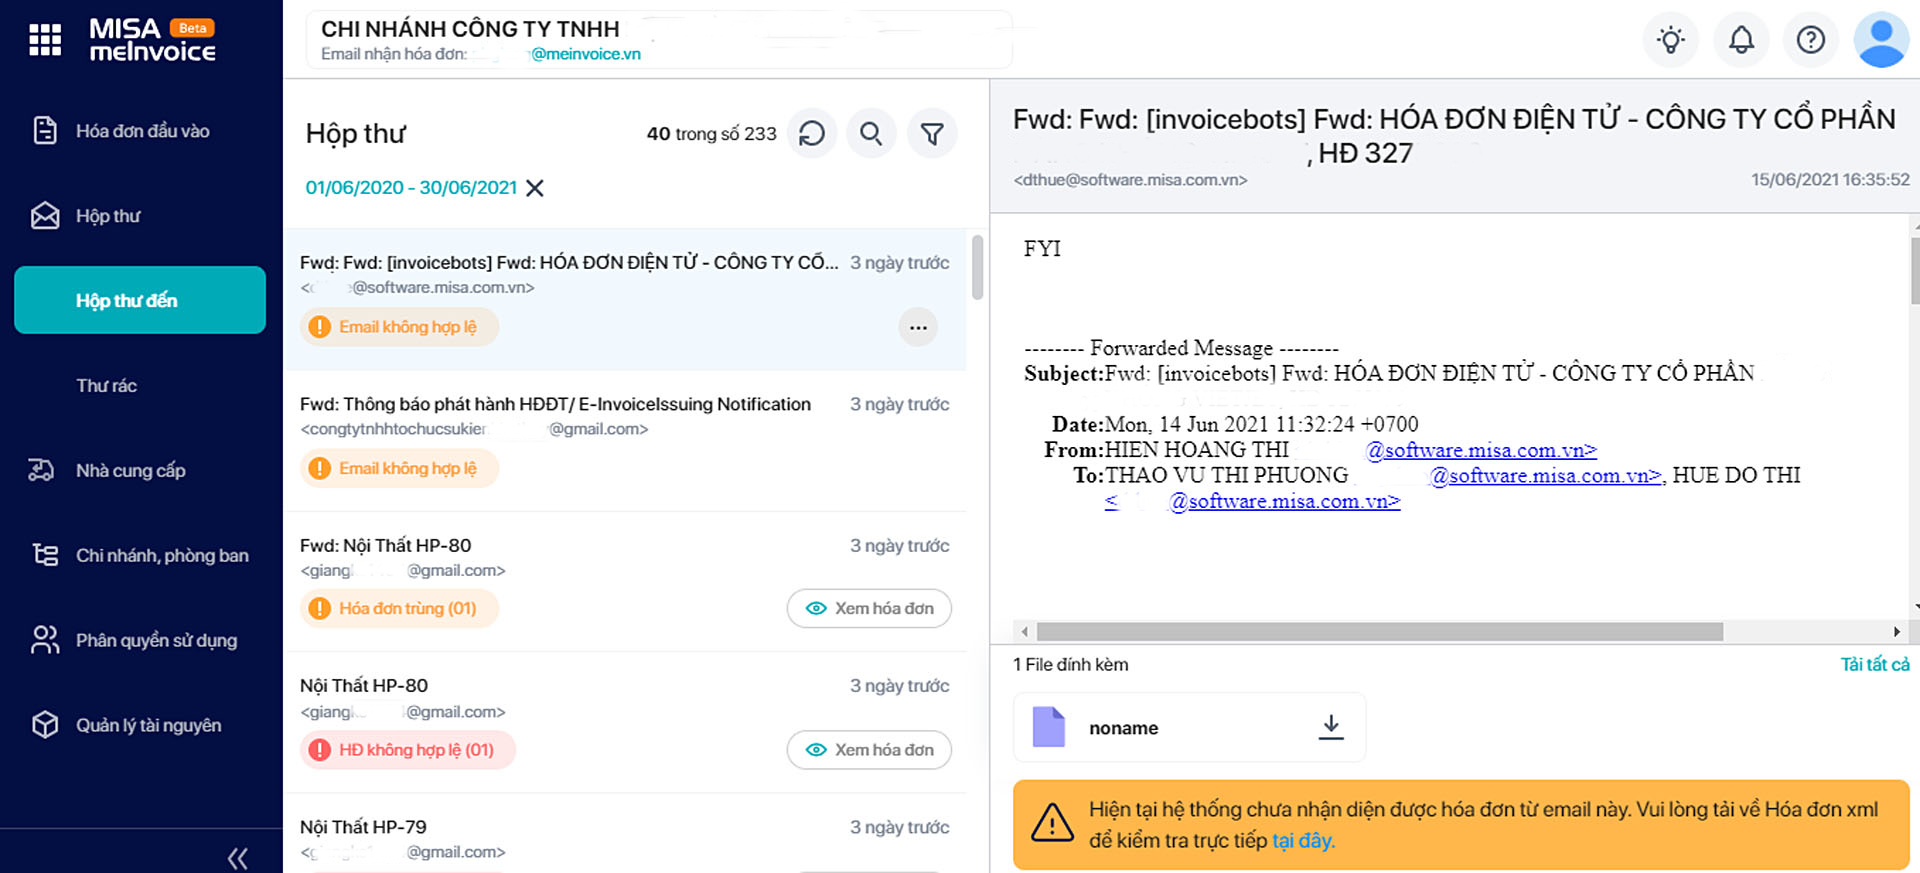Viewport: 1920px width, 873px height.
Task: Select email Fwd: Thông báo phát hành HĐĐT
Action: point(625,440)
